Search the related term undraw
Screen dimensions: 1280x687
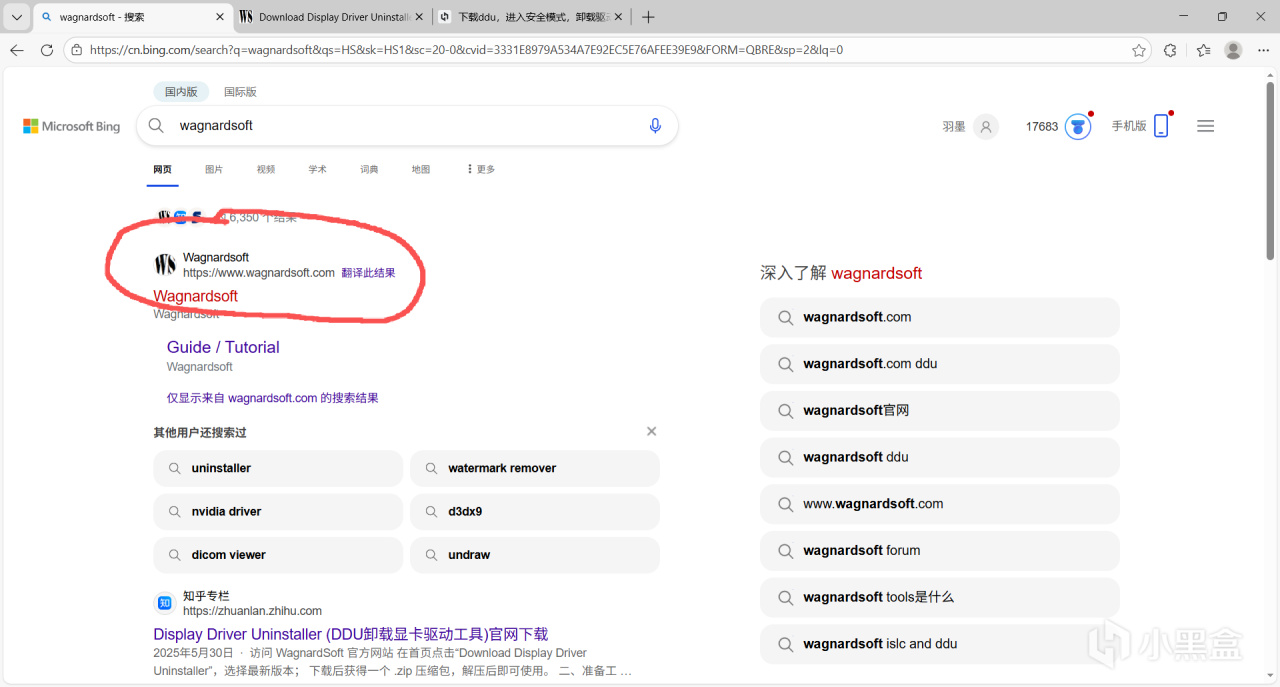535,555
